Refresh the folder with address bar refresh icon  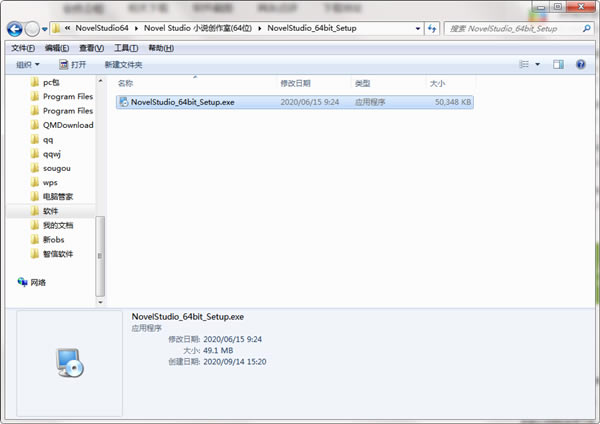click(432, 29)
